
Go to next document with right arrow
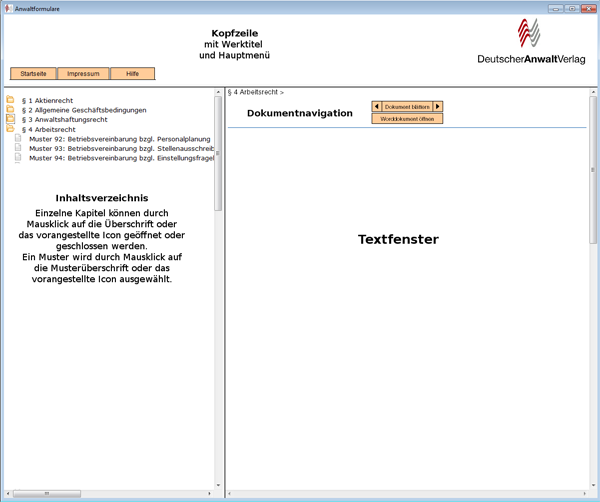pos(438,106)
